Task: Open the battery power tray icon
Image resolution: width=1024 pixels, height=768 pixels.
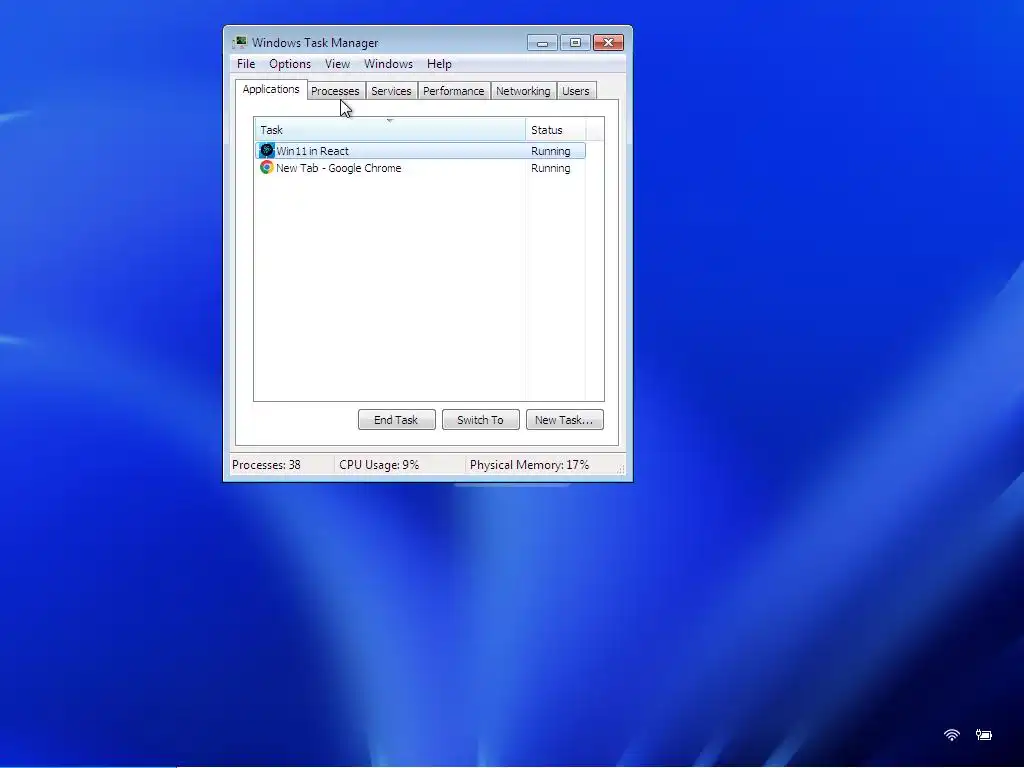Action: [x=984, y=735]
